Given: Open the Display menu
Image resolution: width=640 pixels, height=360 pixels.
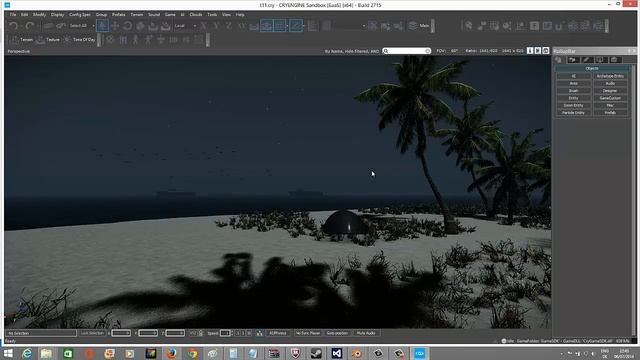Looking at the screenshot, I should pyautogui.click(x=57, y=14).
